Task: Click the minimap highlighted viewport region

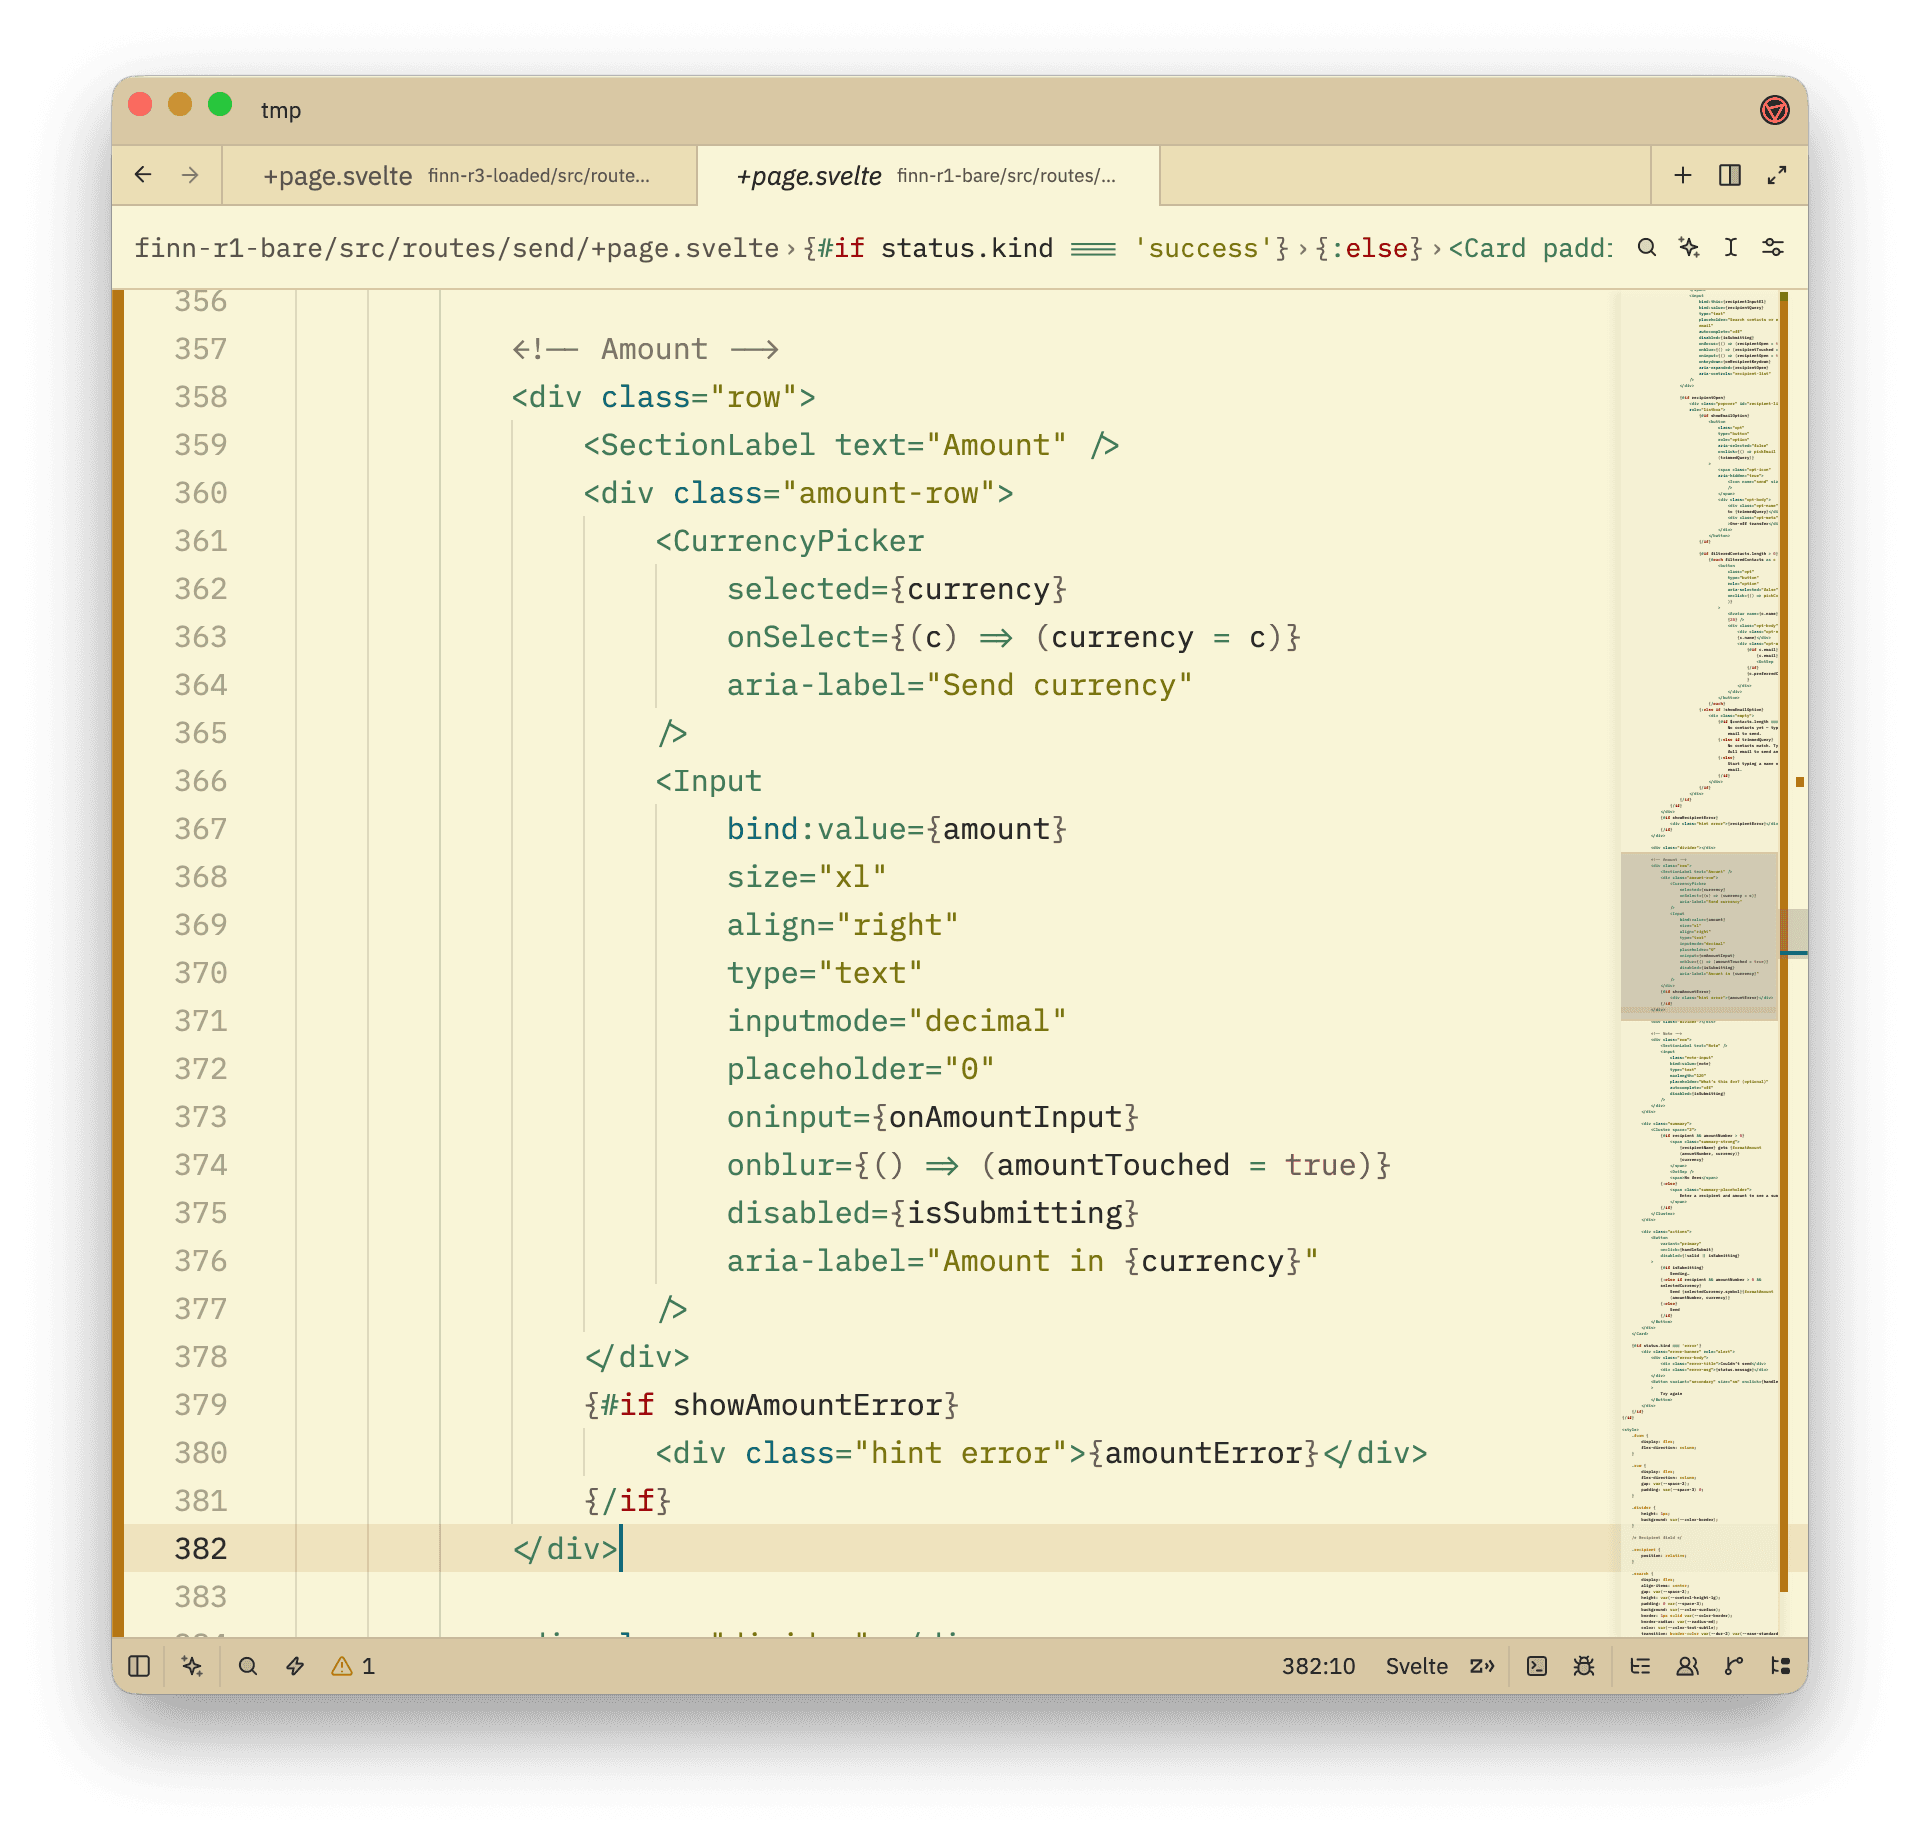Action: 1699,936
